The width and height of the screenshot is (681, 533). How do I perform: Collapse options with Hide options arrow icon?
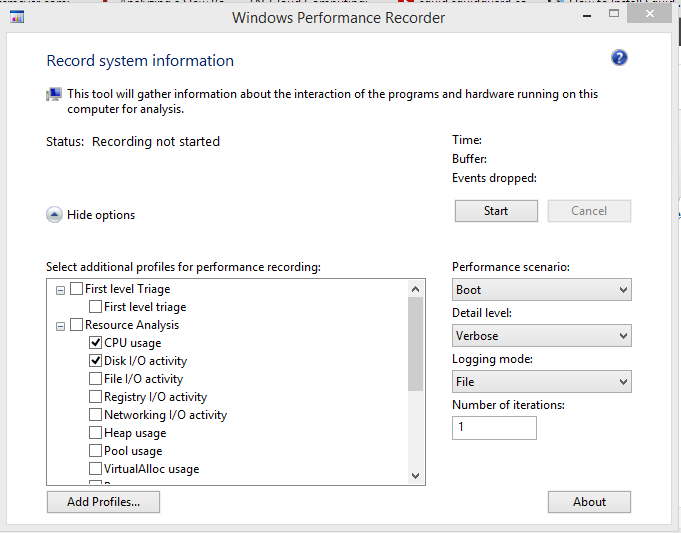tap(54, 215)
